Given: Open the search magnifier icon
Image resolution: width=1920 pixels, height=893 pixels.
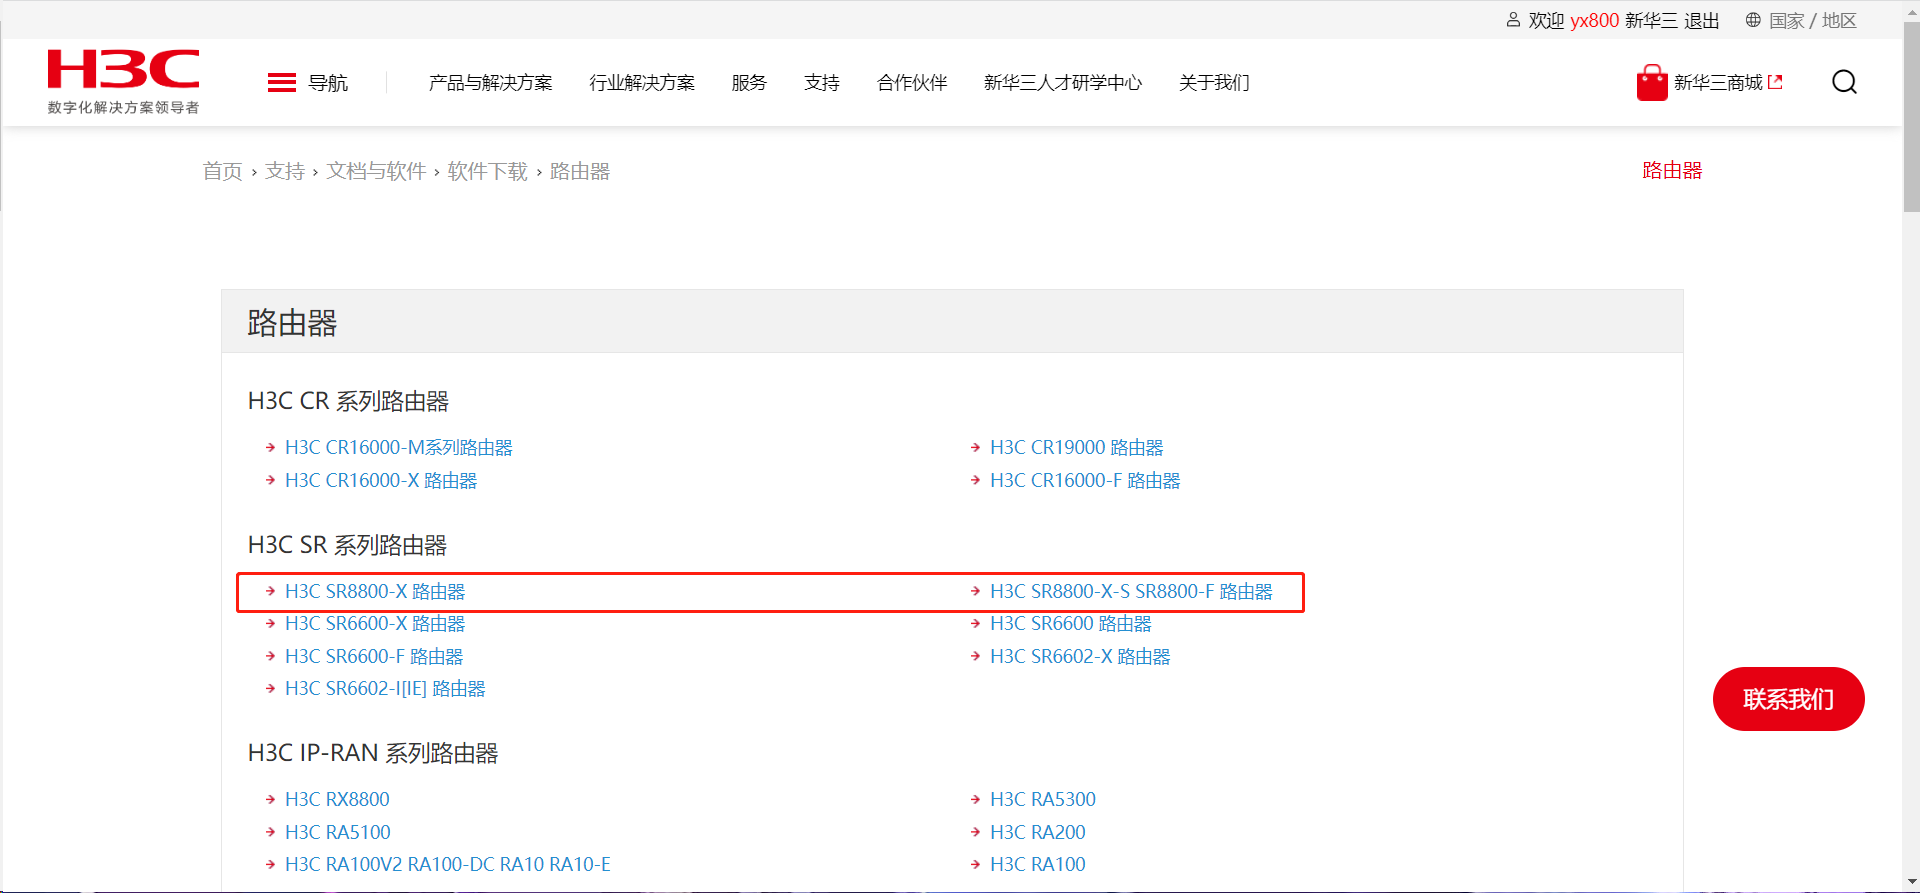Looking at the screenshot, I should 1844,82.
